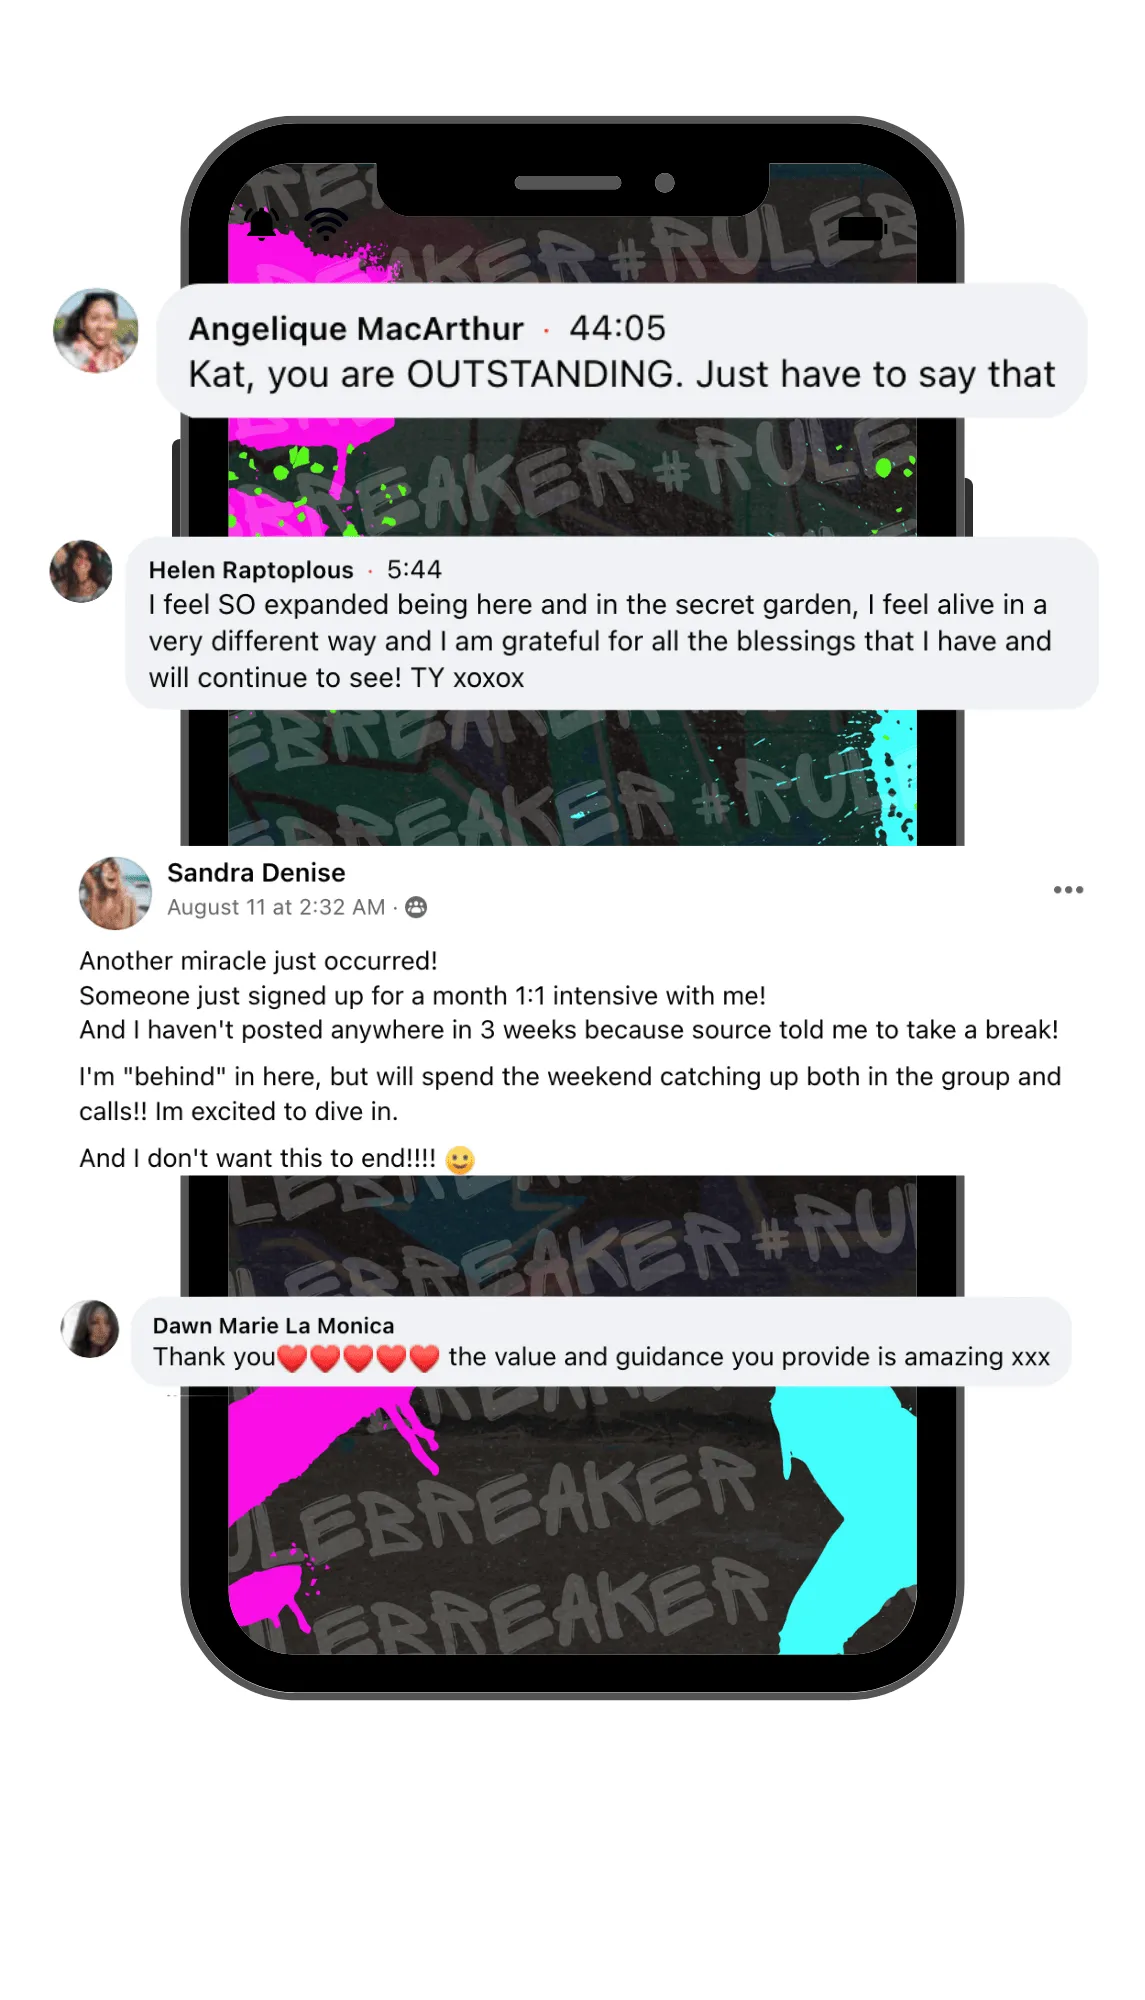Screen dimensions: 1145x2000
Task: Click the group audience icon beside the post date
Action: tap(417, 907)
